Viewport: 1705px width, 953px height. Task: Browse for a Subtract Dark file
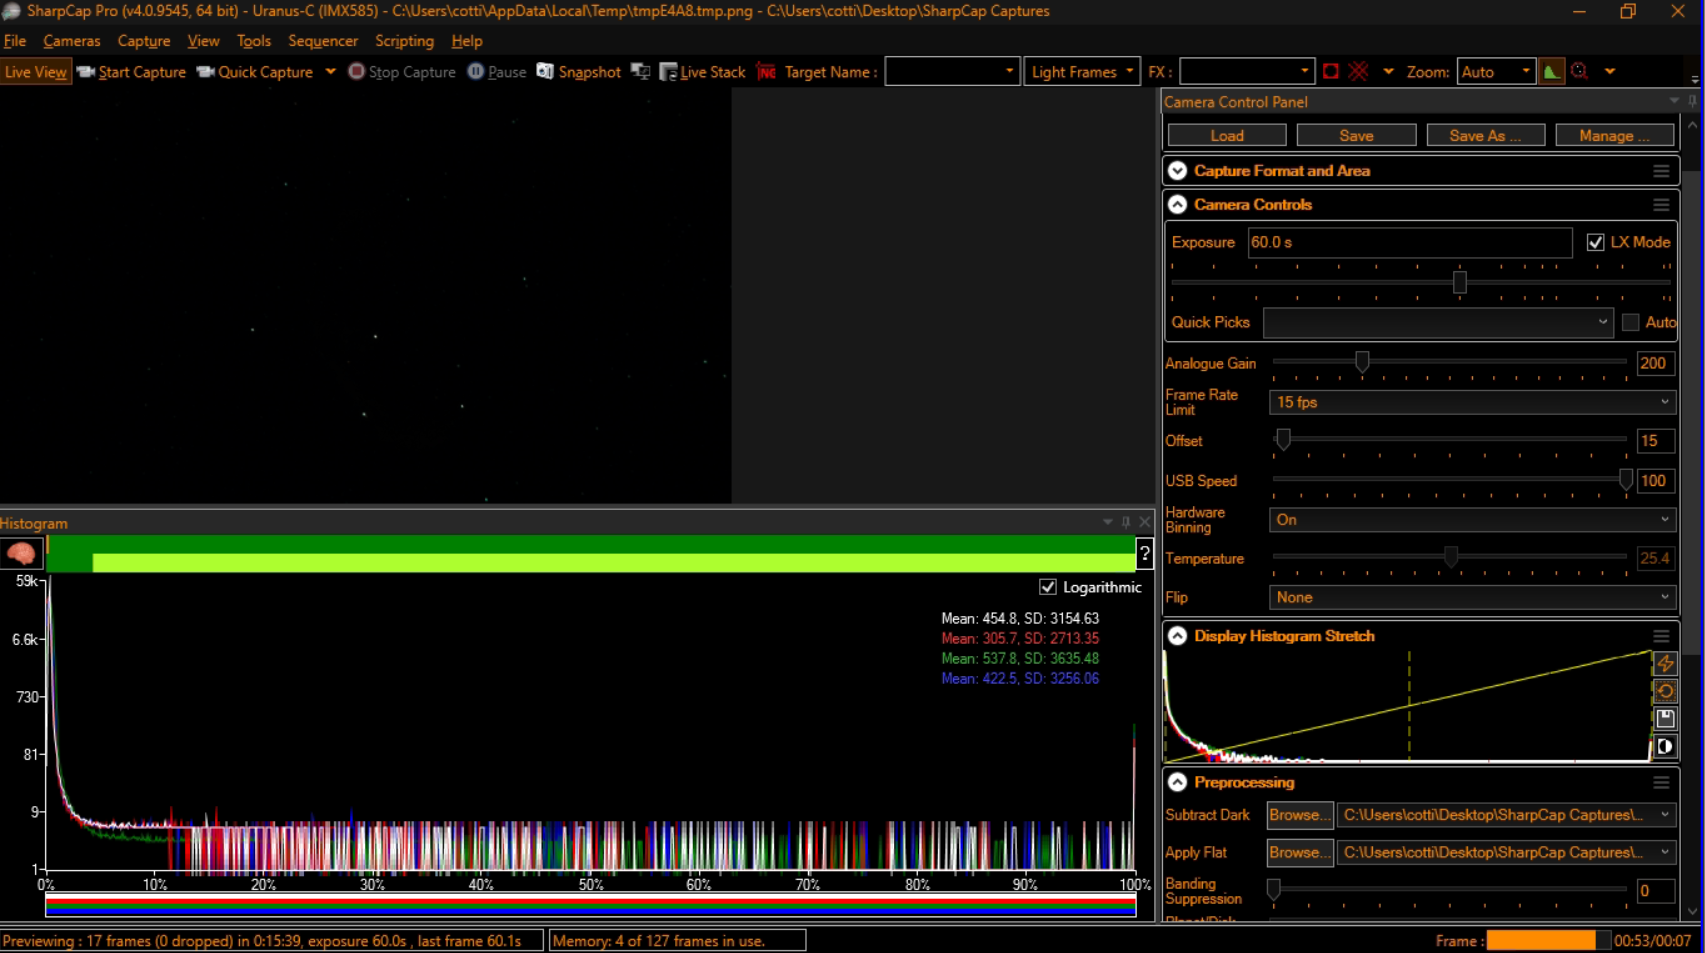1300,815
